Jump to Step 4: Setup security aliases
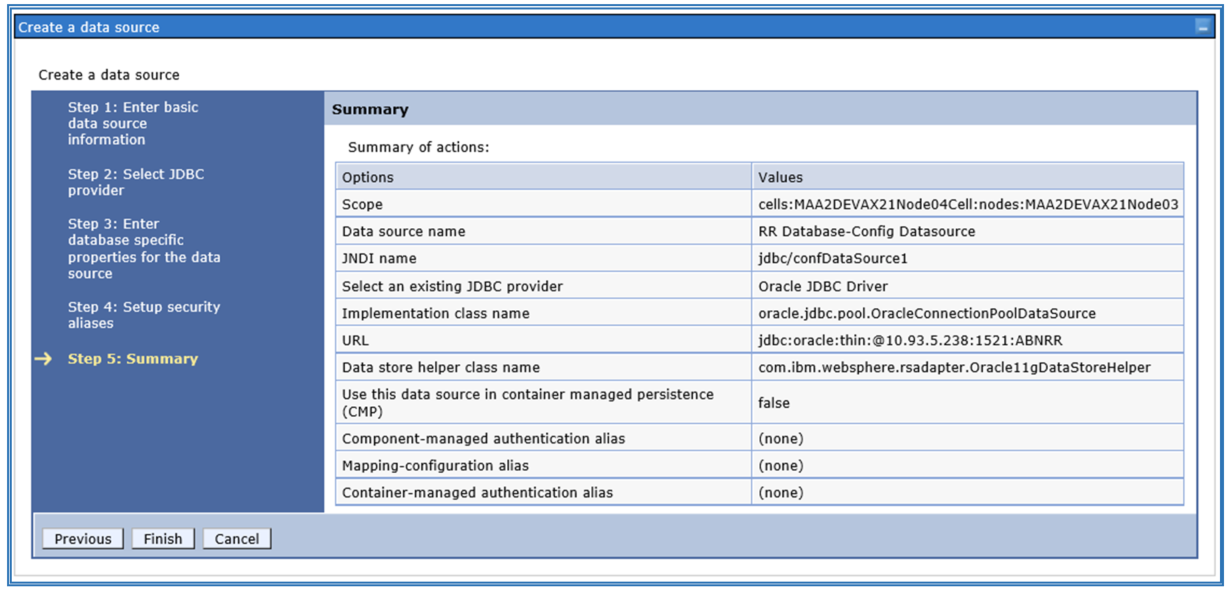 point(144,315)
